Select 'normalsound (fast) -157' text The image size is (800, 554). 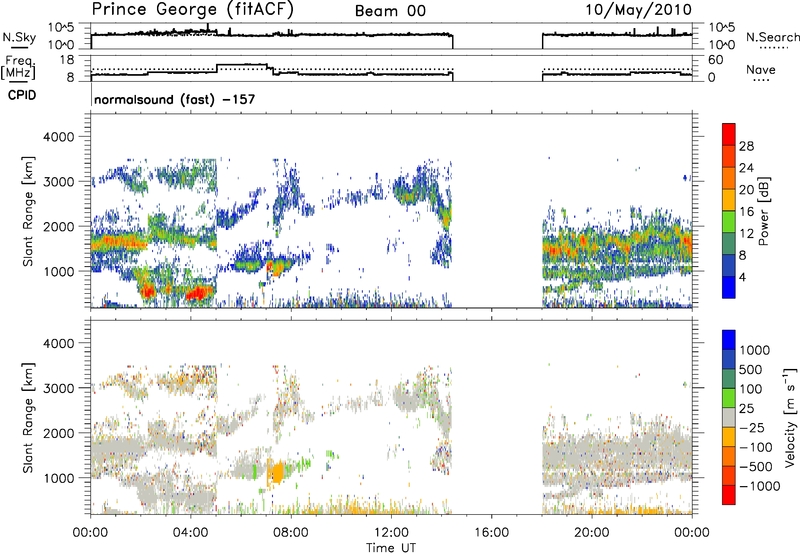click(x=174, y=99)
